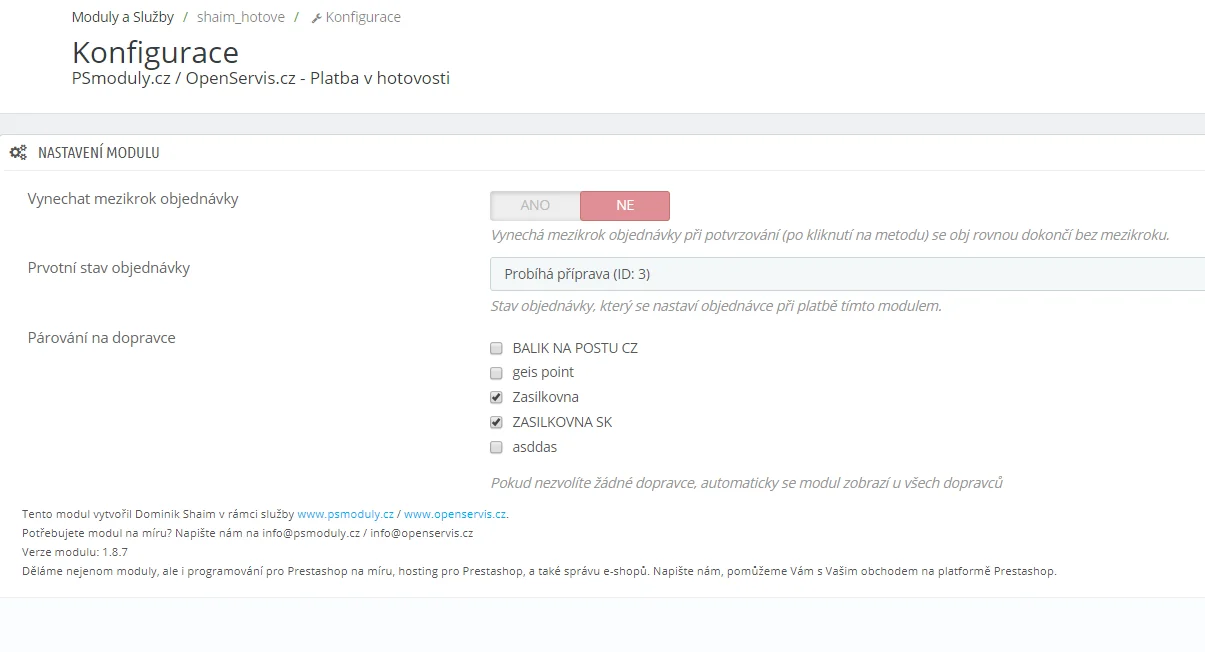Click the large Konfigurace page title
The width and height of the screenshot is (1205, 652).
click(x=155, y=52)
